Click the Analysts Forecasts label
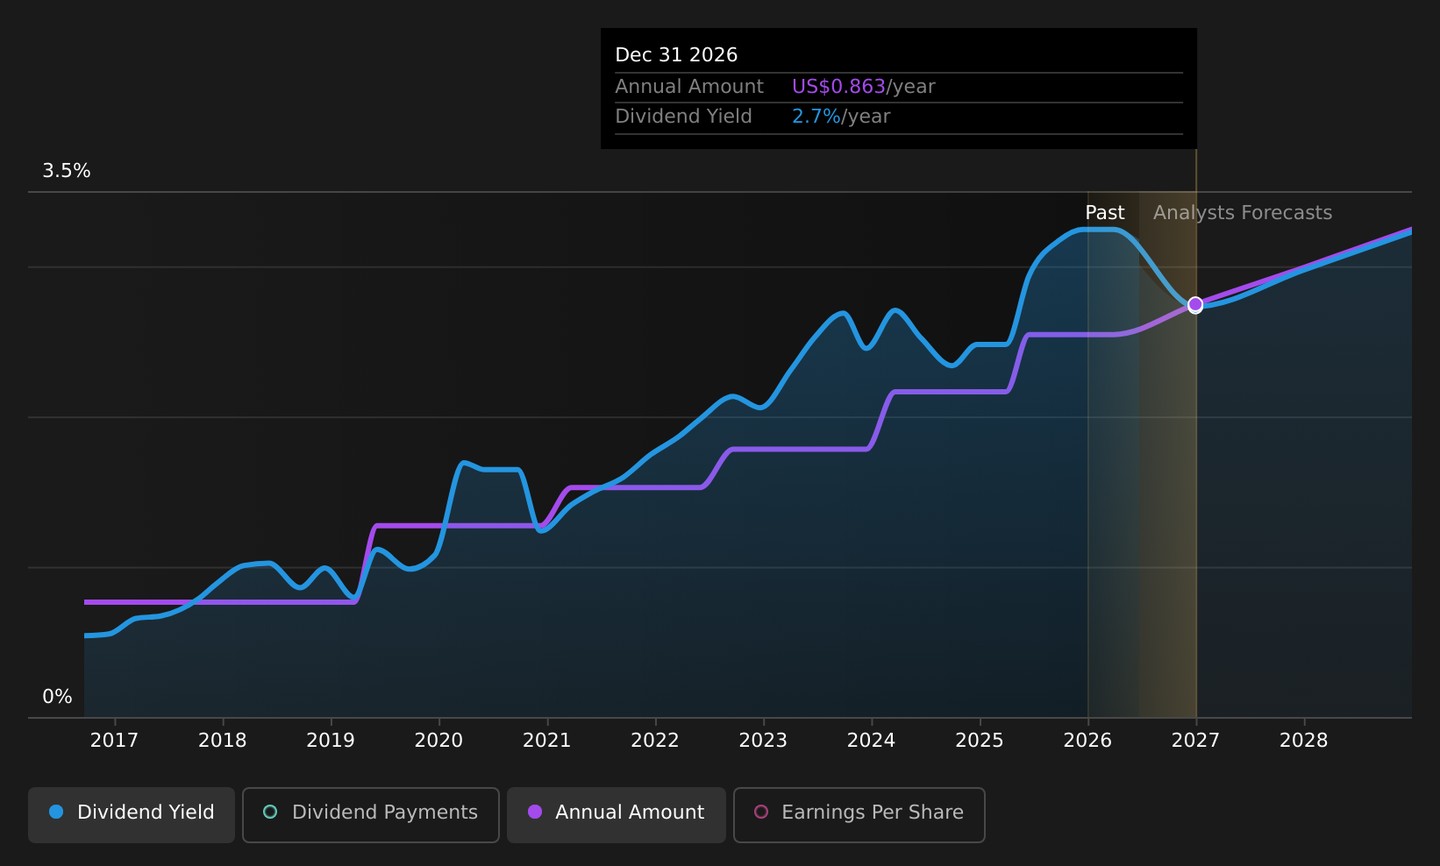The height and width of the screenshot is (866, 1440). [1243, 213]
